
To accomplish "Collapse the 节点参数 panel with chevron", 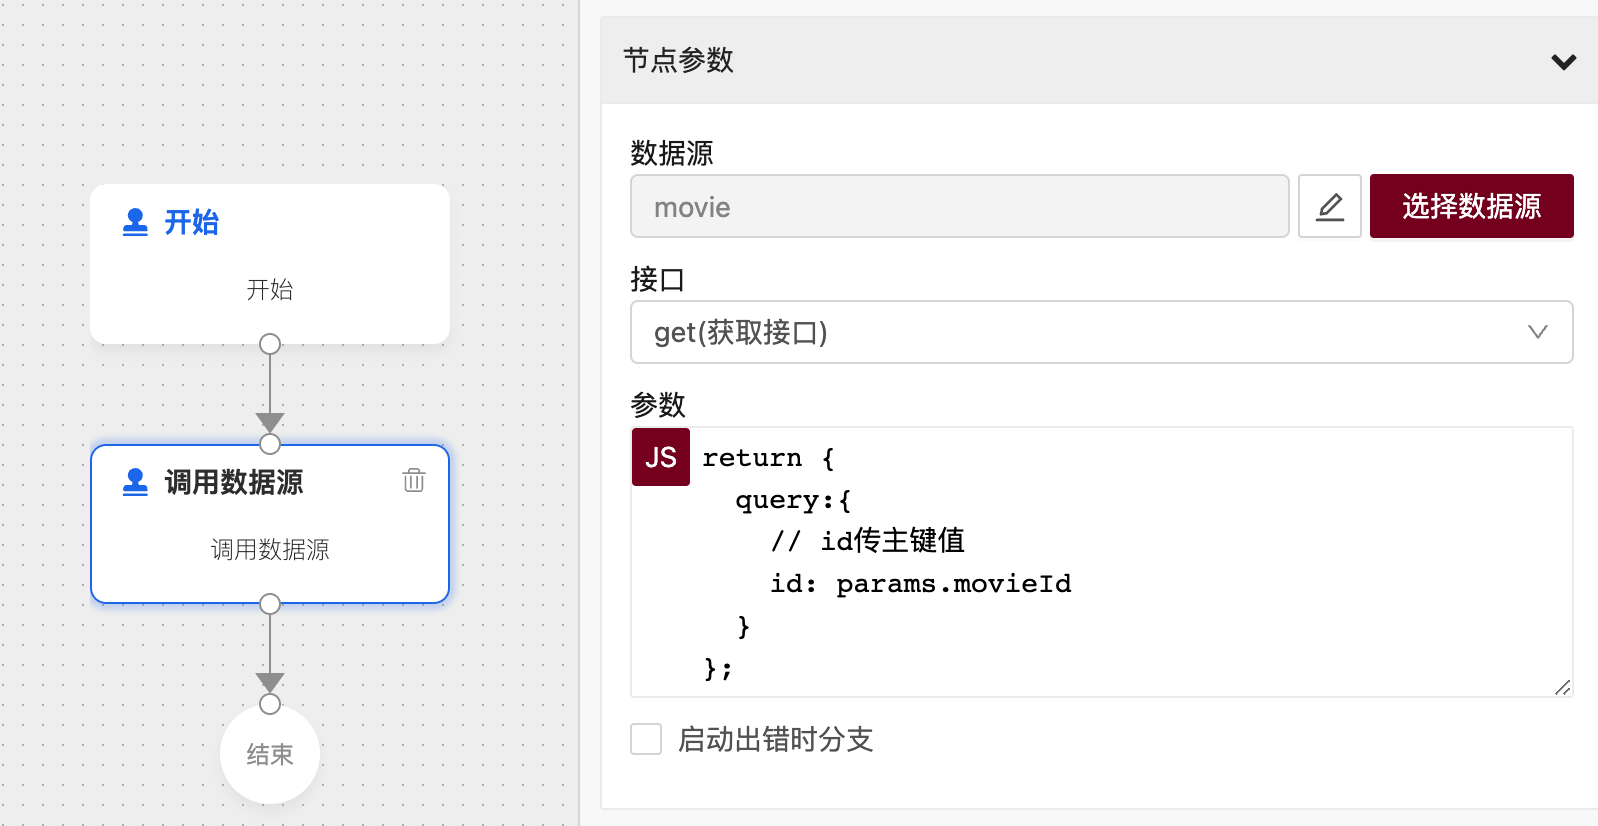I will coord(1563,62).
